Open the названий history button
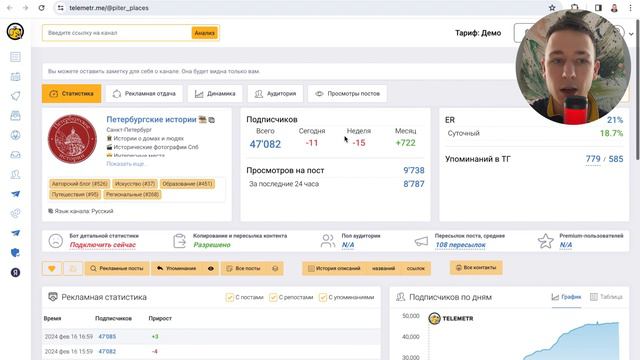Image resolution: width=640 pixels, height=360 pixels. 383,269
